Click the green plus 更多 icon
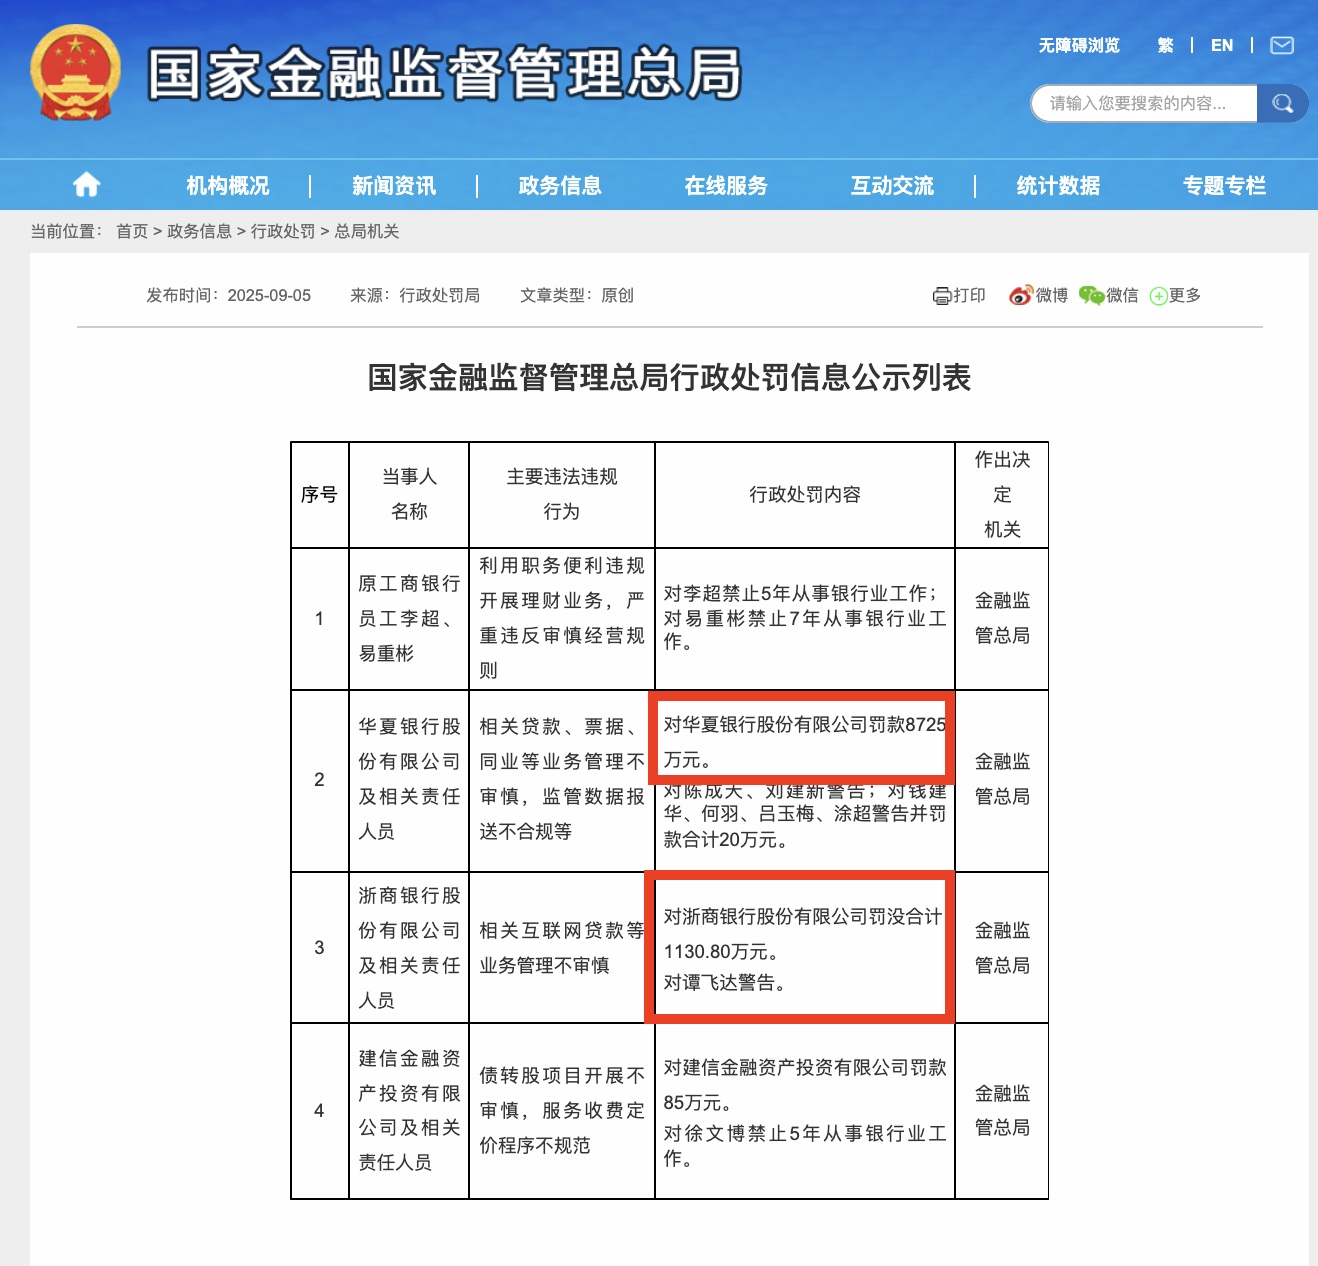This screenshot has height=1266, width=1318. (1159, 296)
